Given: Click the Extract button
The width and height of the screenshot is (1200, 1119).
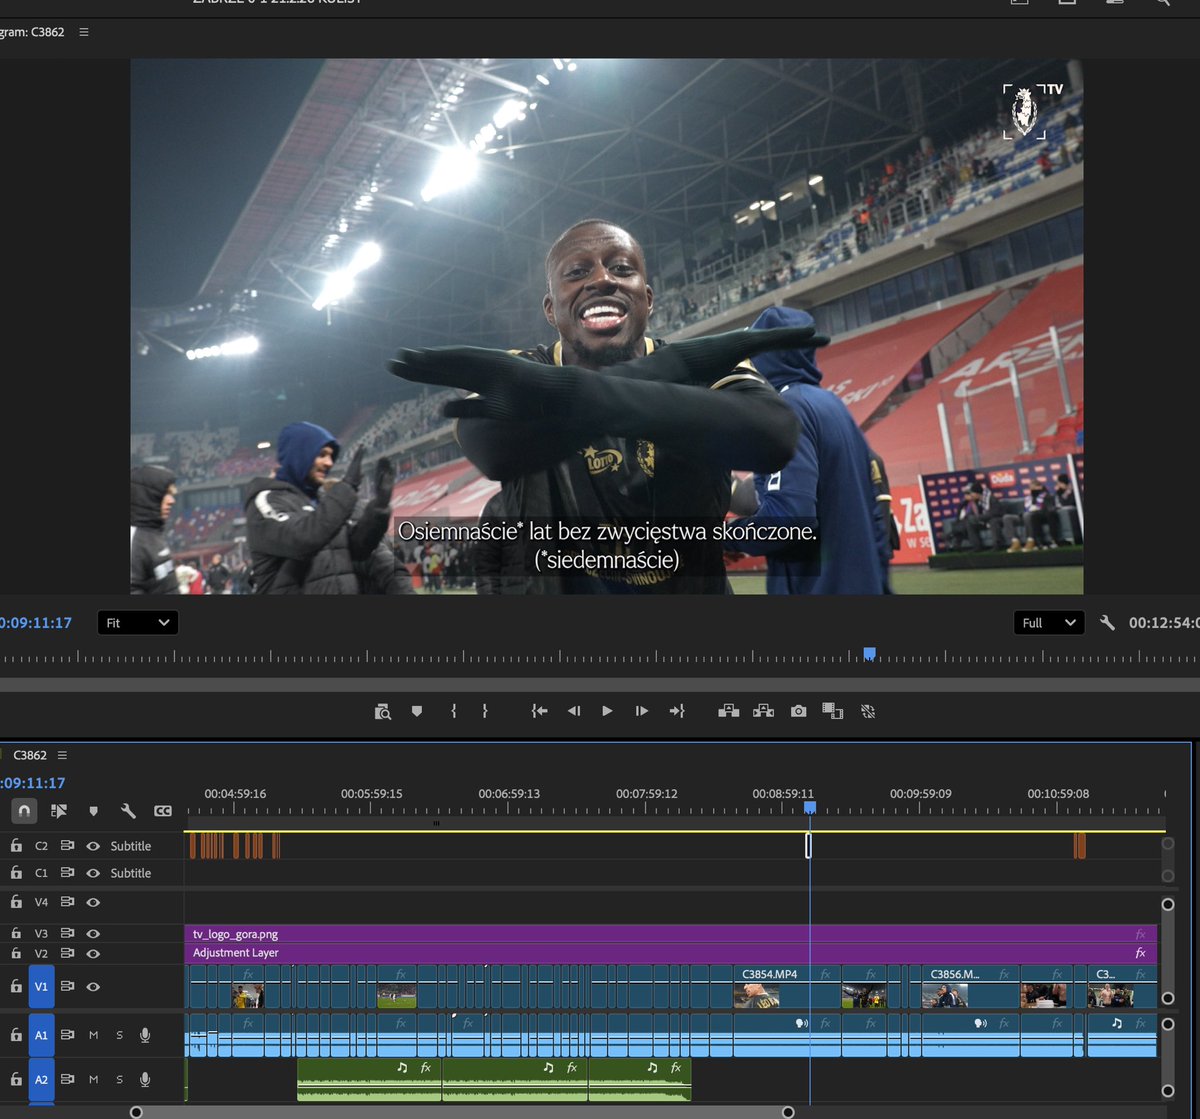Looking at the screenshot, I should click(x=764, y=711).
